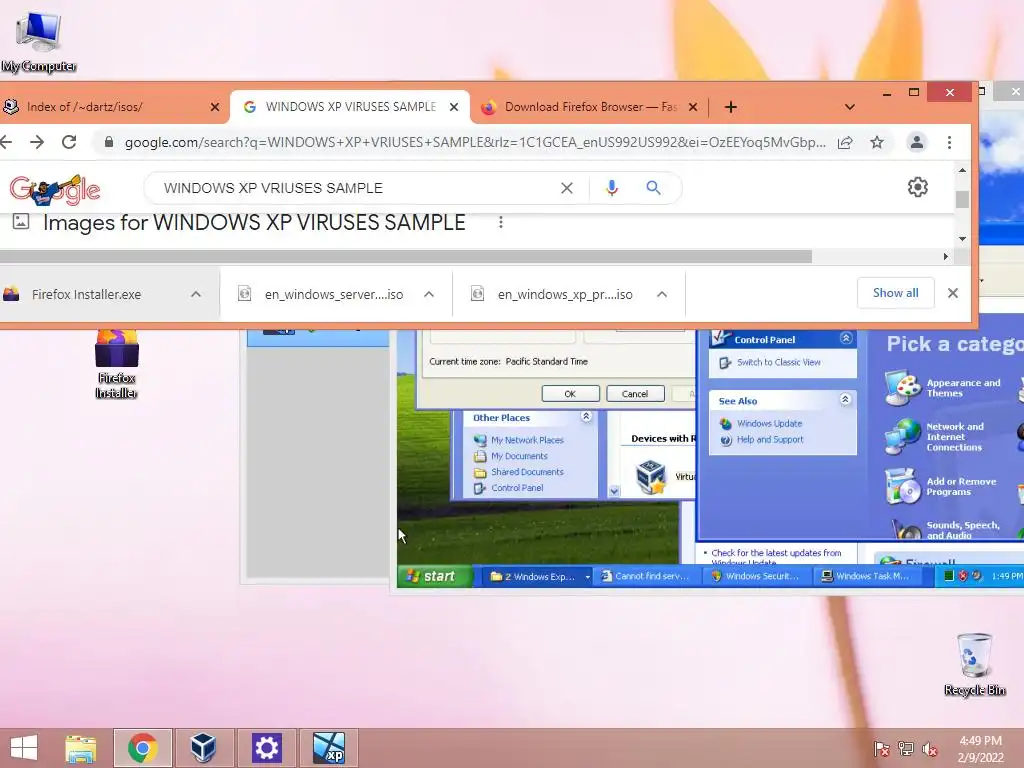Close the Download Firefox Browser tab
Viewport: 1024px width, 768px height.
coord(693,107)
